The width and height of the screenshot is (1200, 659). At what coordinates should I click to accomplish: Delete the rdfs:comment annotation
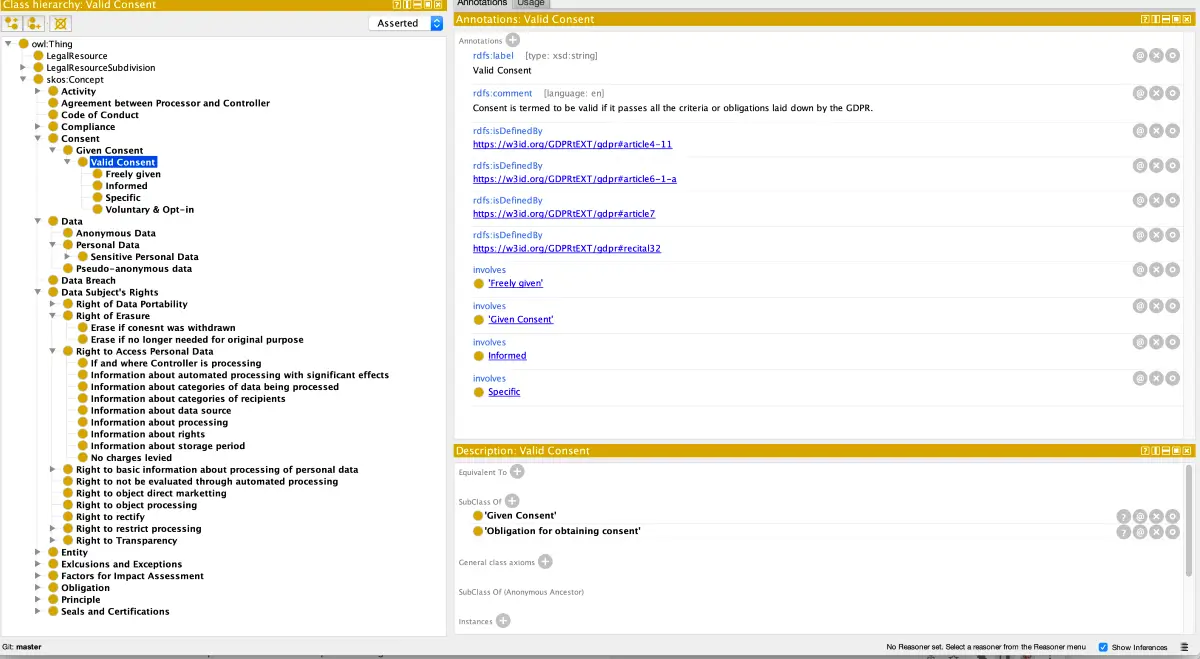pyautogui.click(x=1156, y=93)
